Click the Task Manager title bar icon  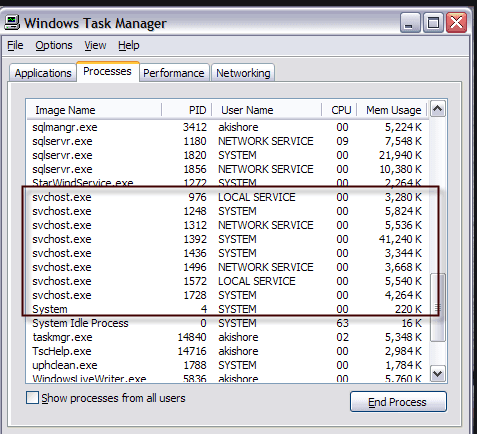pyautogui.click(x=12, y=23)
